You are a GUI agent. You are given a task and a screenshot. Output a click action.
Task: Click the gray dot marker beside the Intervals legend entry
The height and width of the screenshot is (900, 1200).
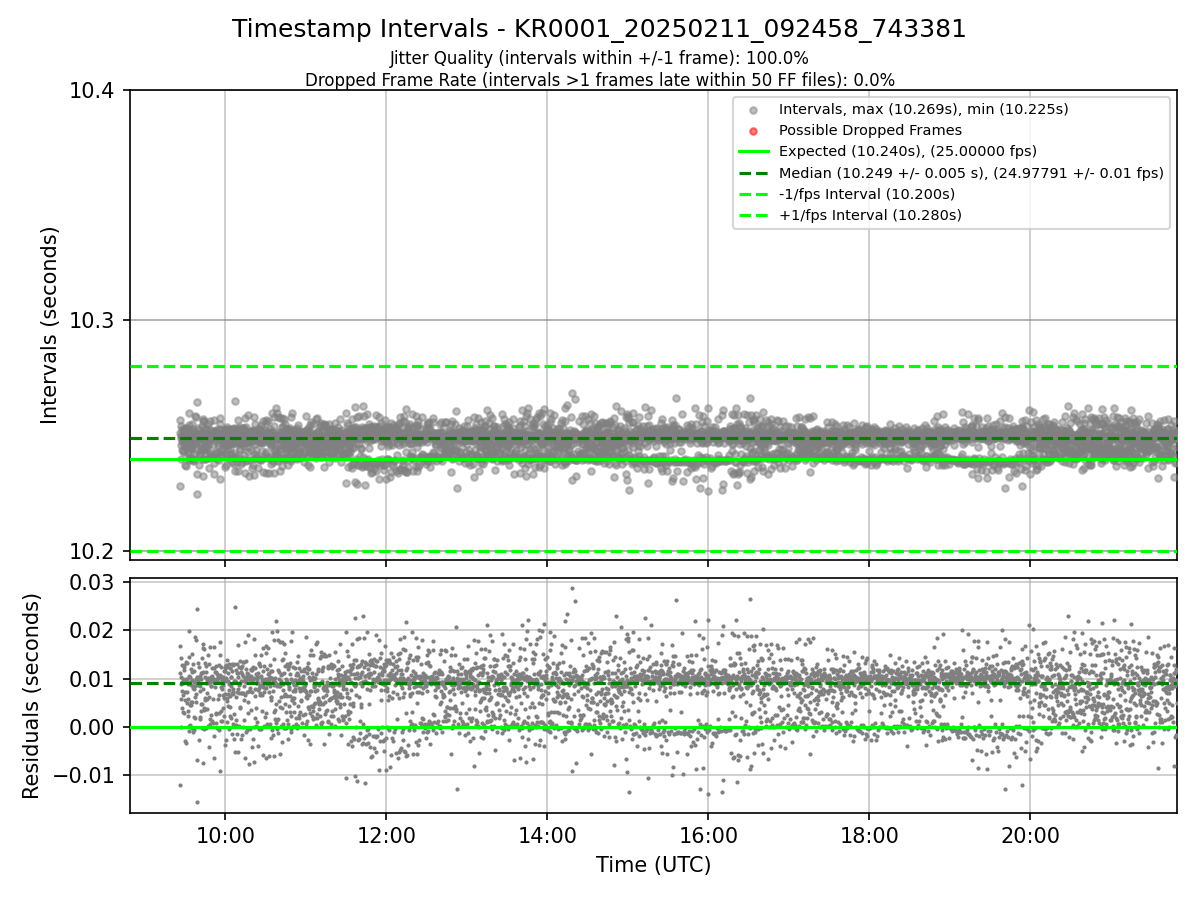[x=754, y=109]
